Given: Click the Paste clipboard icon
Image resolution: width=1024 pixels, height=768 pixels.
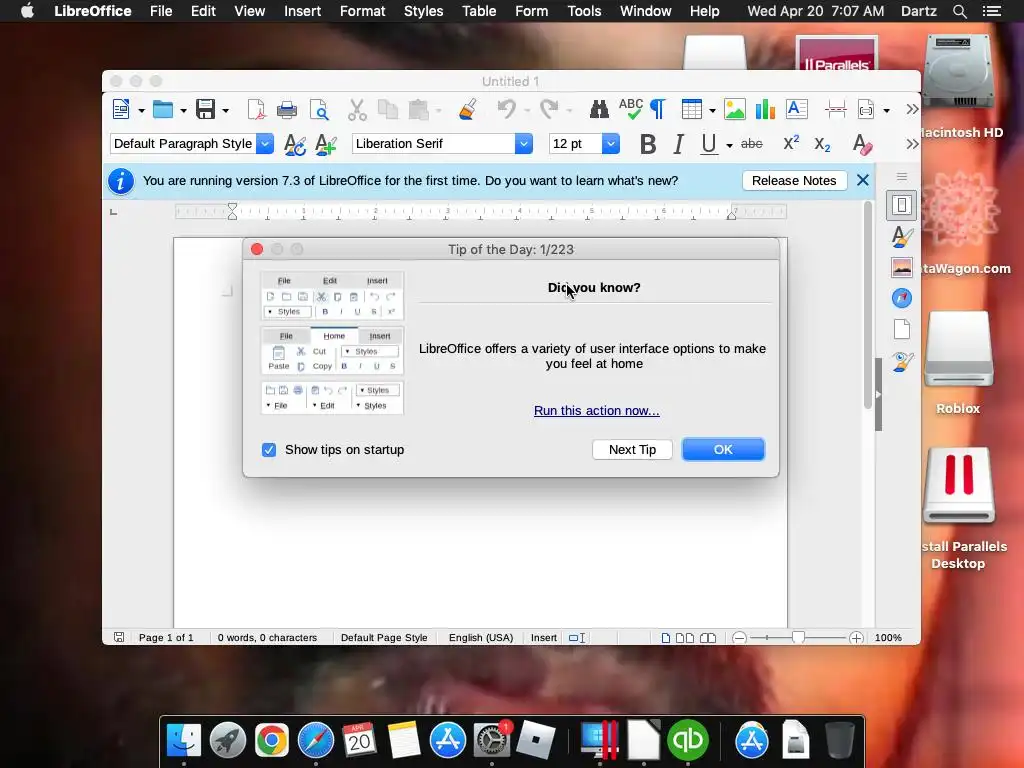Looking at the screenshot, I should 418,109.
